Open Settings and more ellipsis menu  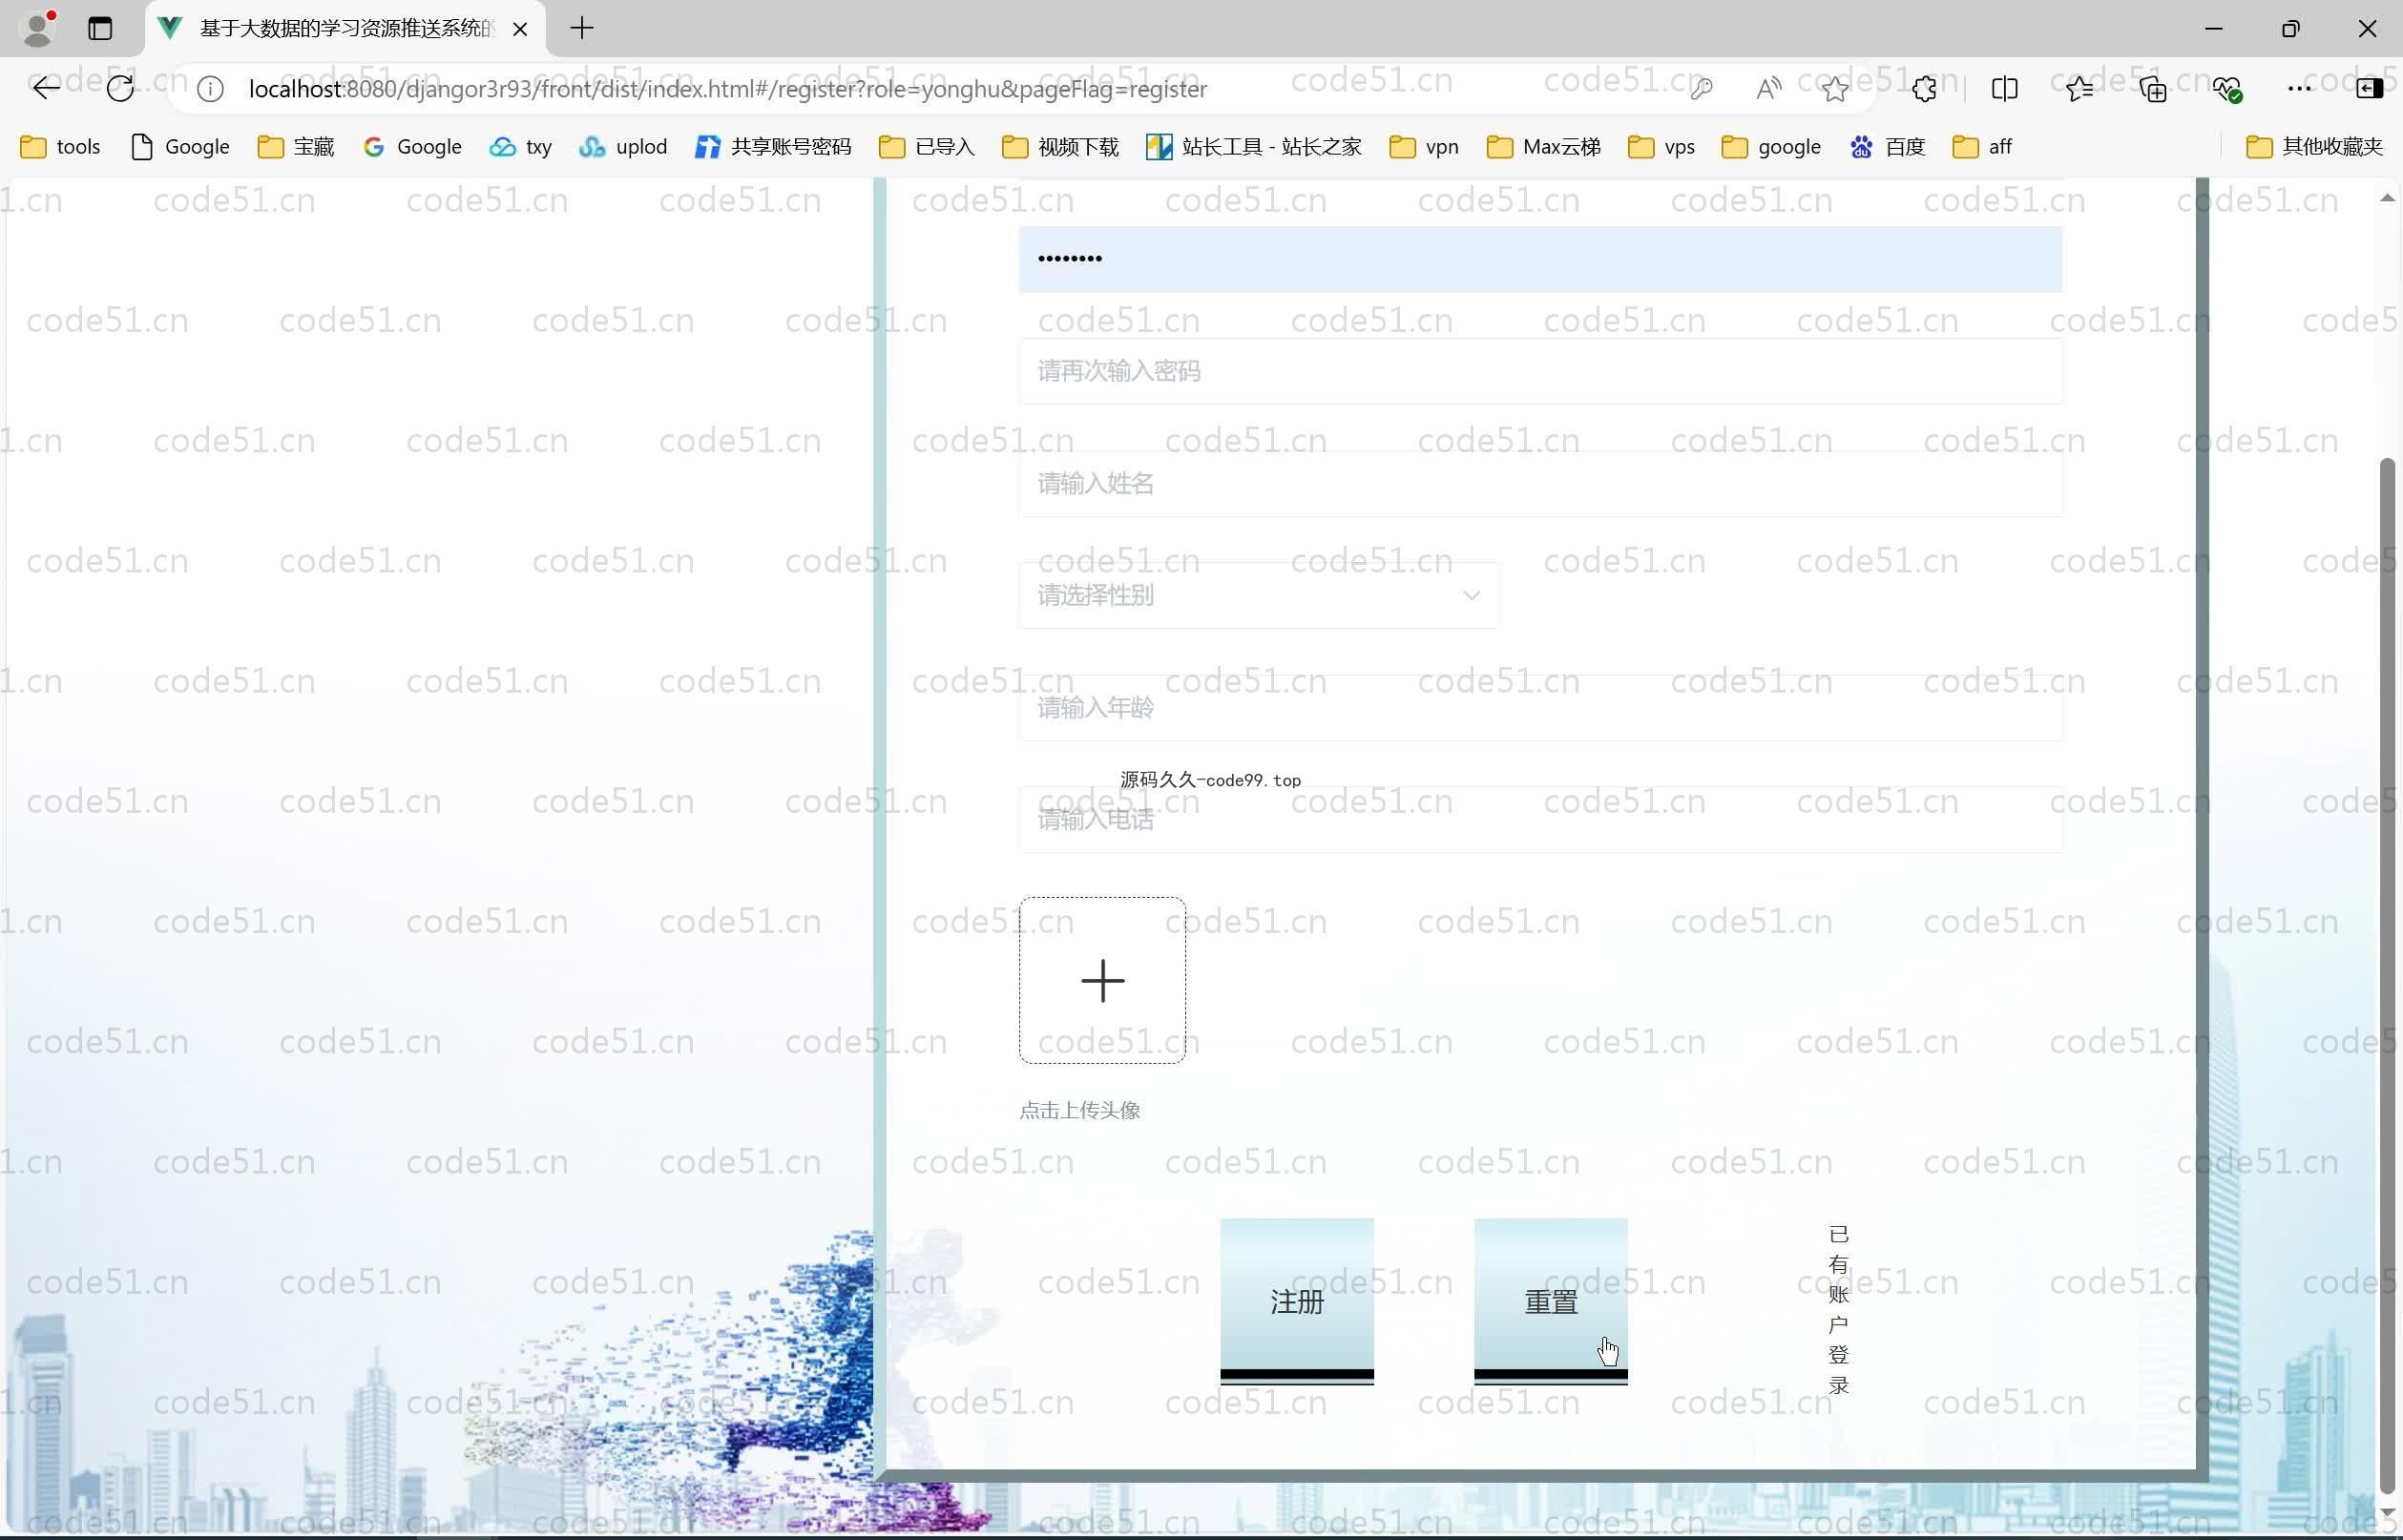click(2299, 89)
